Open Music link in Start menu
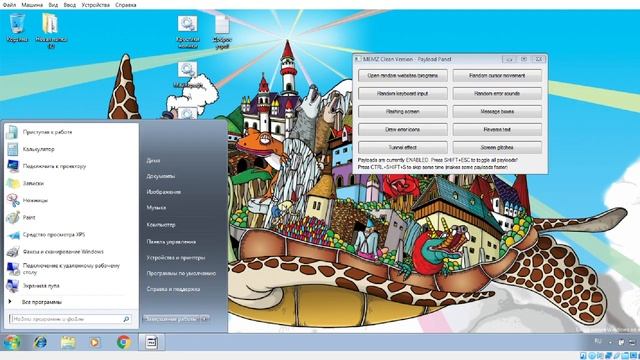640x360 pixels. [x=156, y=207]
